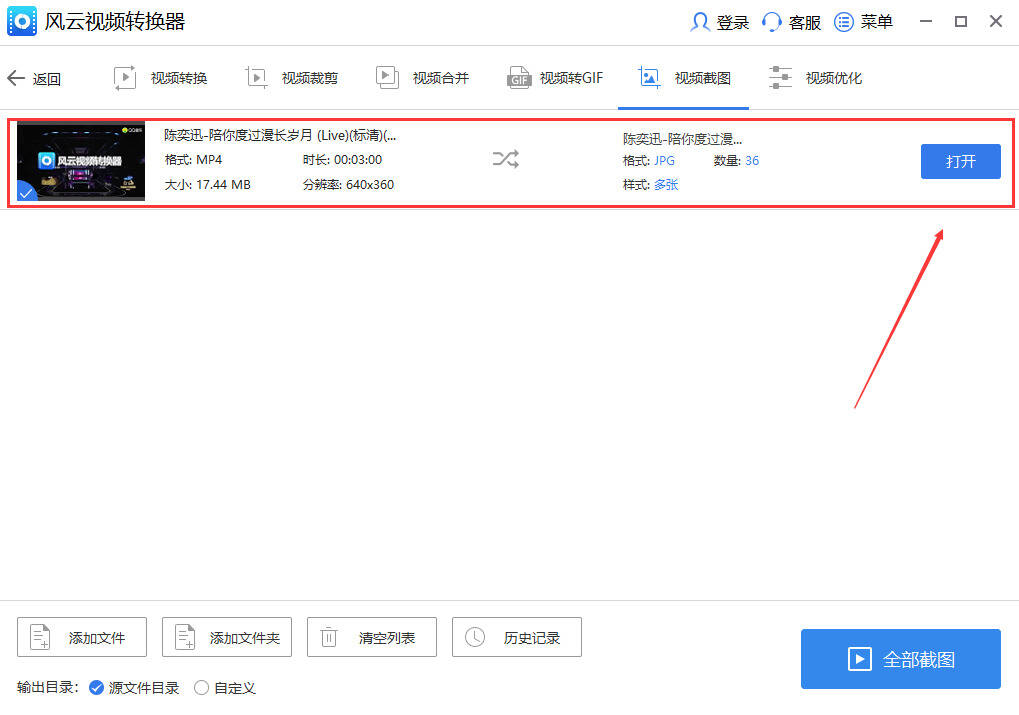Click 客服 text link

click(805, 23)
